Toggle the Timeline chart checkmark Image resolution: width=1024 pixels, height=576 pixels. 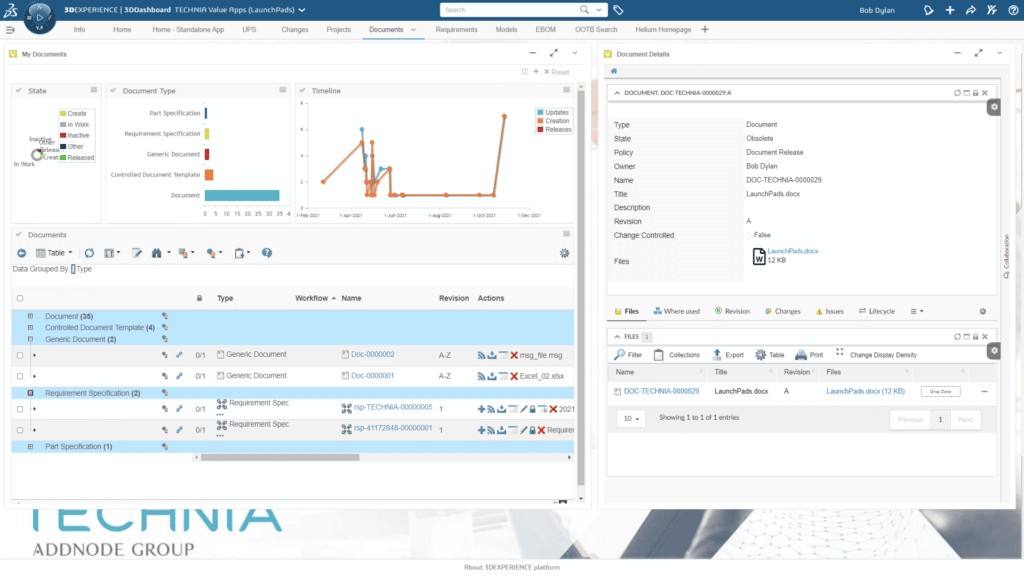click(x=302, y=91)
